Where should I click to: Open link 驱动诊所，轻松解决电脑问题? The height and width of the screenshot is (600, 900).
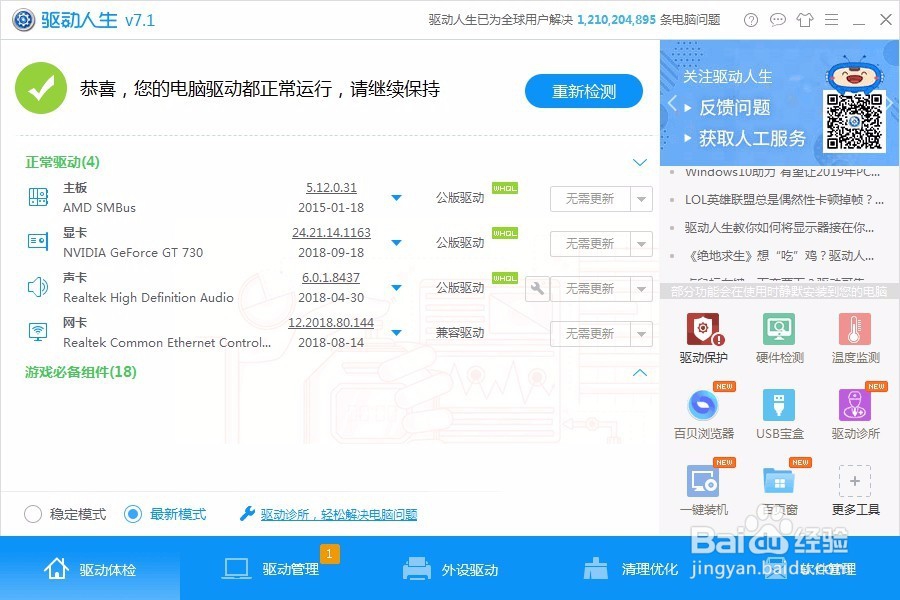(x=339, y=514)
